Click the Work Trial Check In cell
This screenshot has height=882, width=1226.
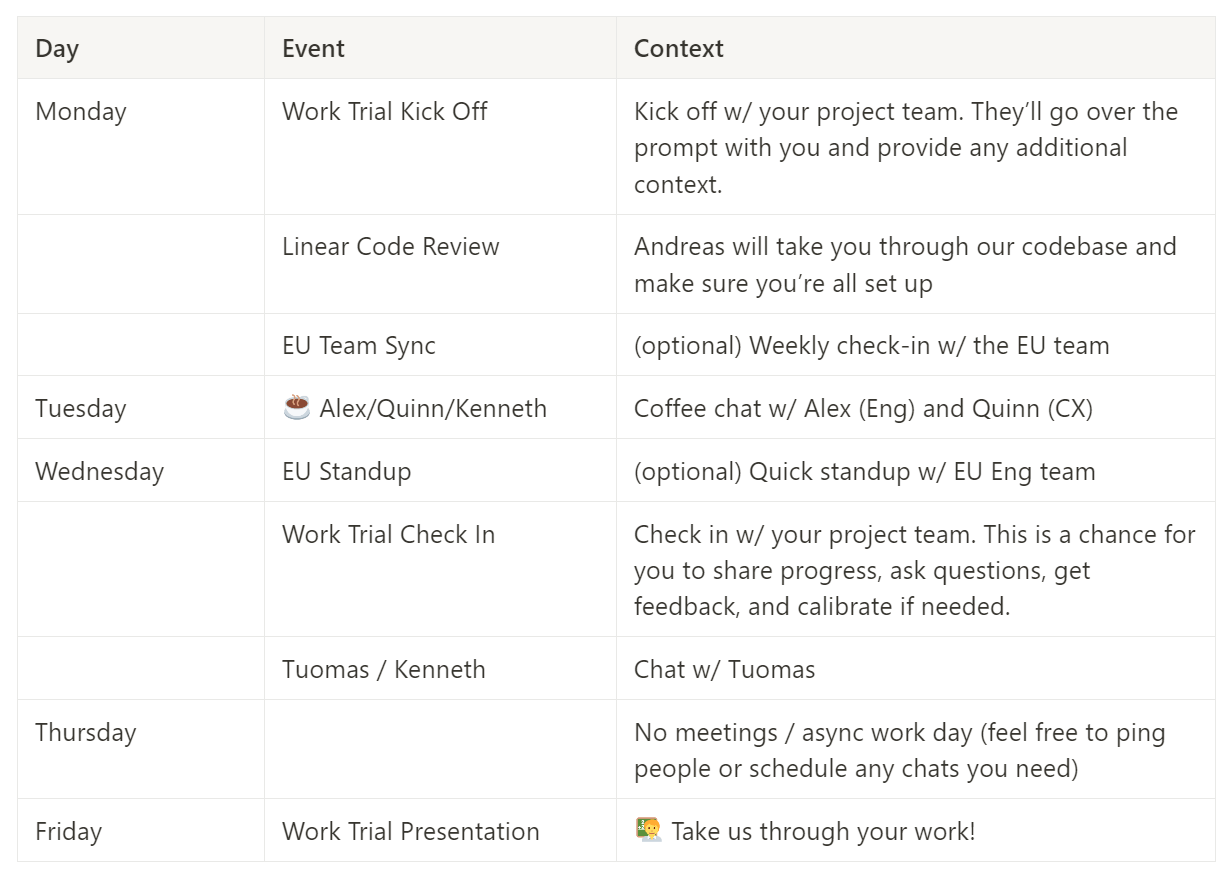click(440, 569)
